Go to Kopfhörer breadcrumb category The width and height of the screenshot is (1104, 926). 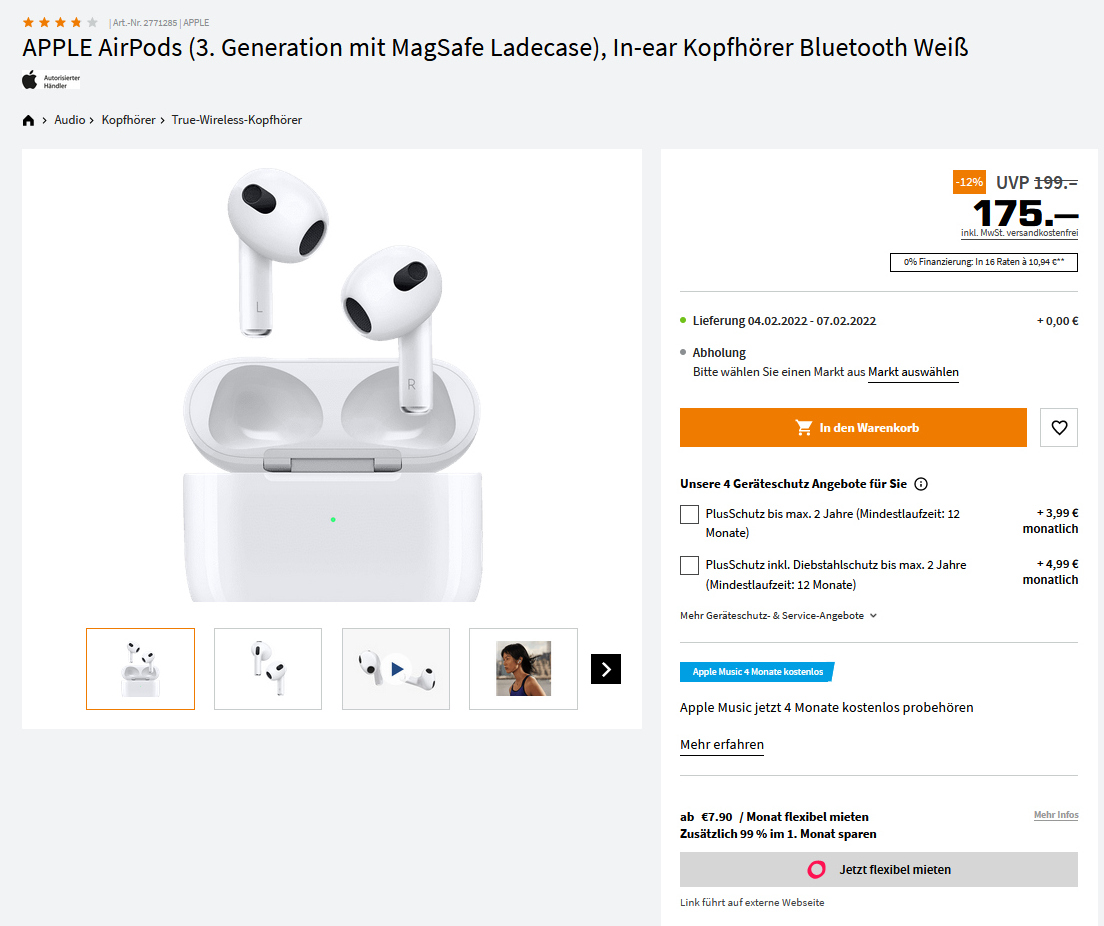click(x=128, y=120)
